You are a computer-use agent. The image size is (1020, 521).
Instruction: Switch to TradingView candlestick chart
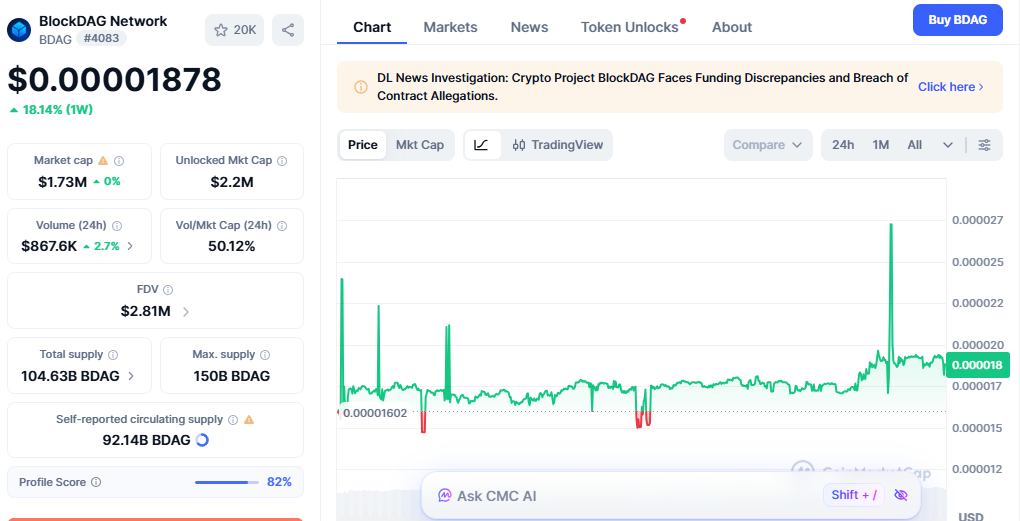[x=557, y=145]
